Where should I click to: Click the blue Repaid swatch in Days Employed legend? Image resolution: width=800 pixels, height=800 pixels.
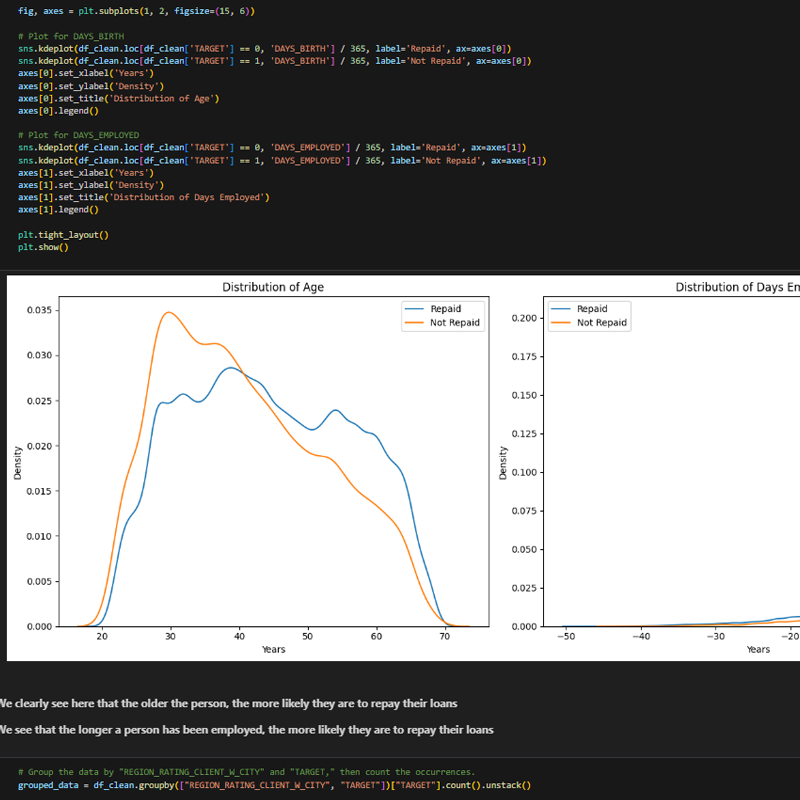click(x=561, y=309)
